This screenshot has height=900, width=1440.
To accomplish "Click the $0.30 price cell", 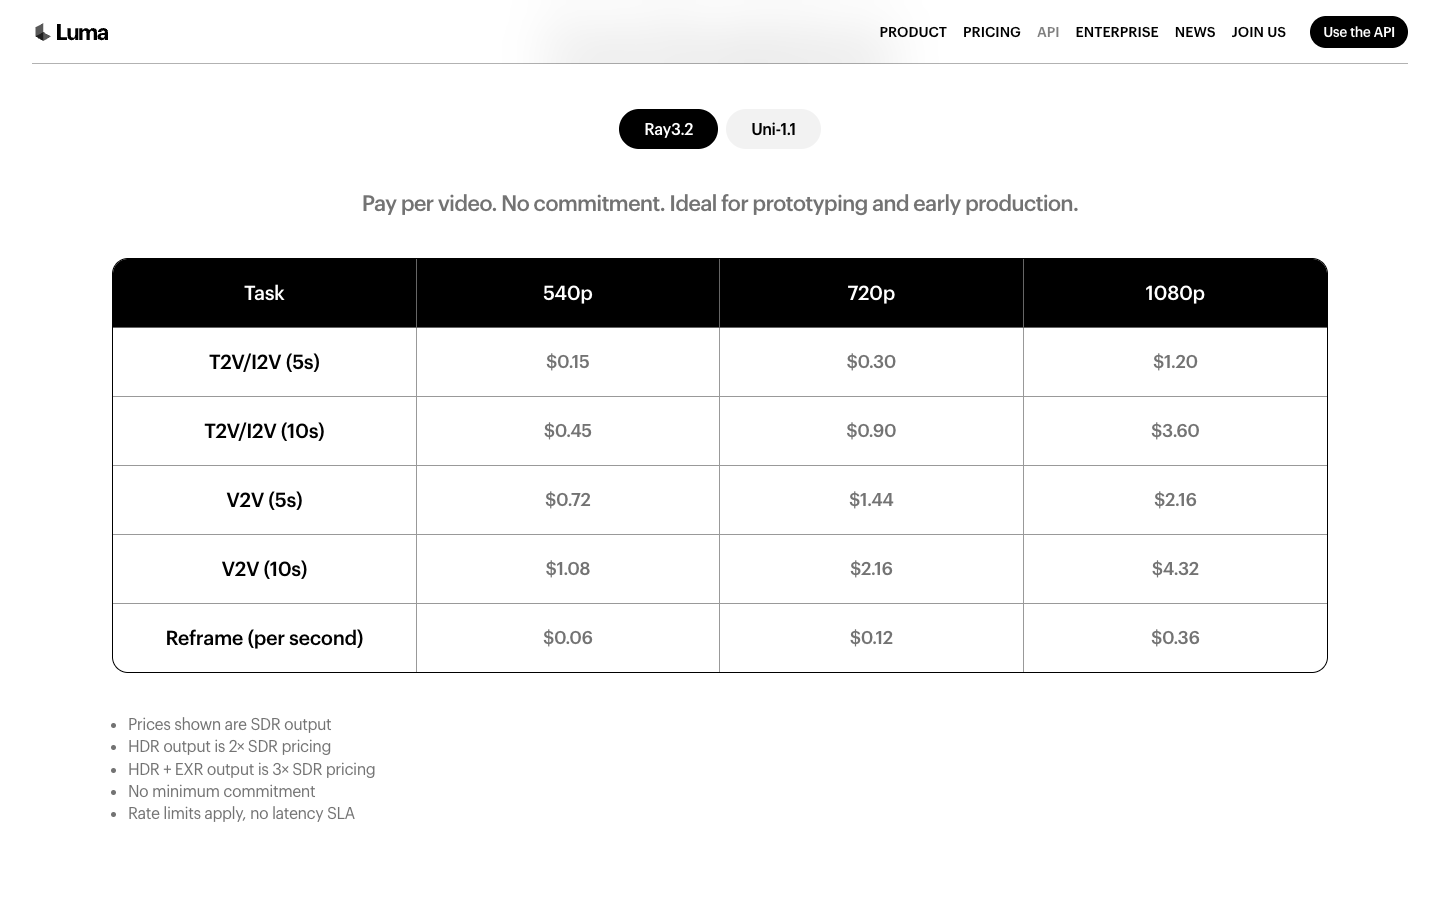I will 871,362.
